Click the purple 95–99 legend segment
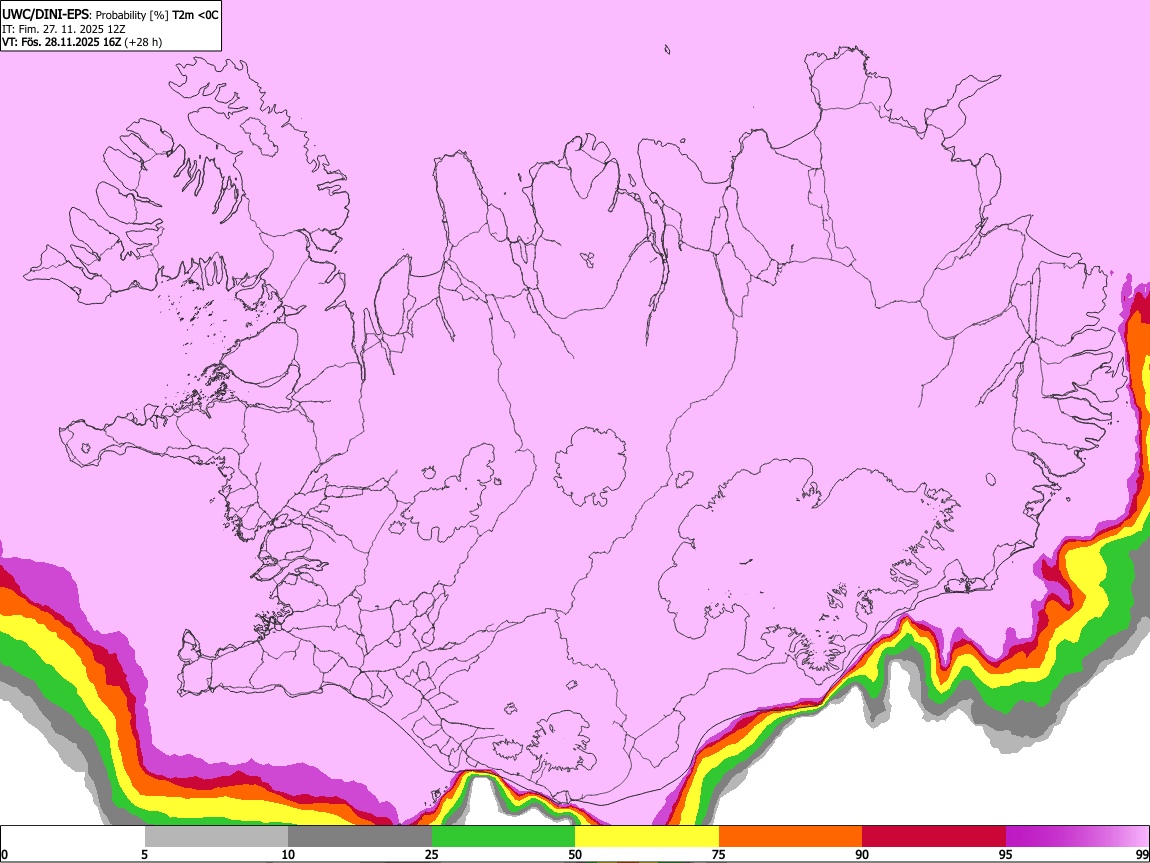Image resolution: width=1150 pixels, height=863 pixels. 1077,837
